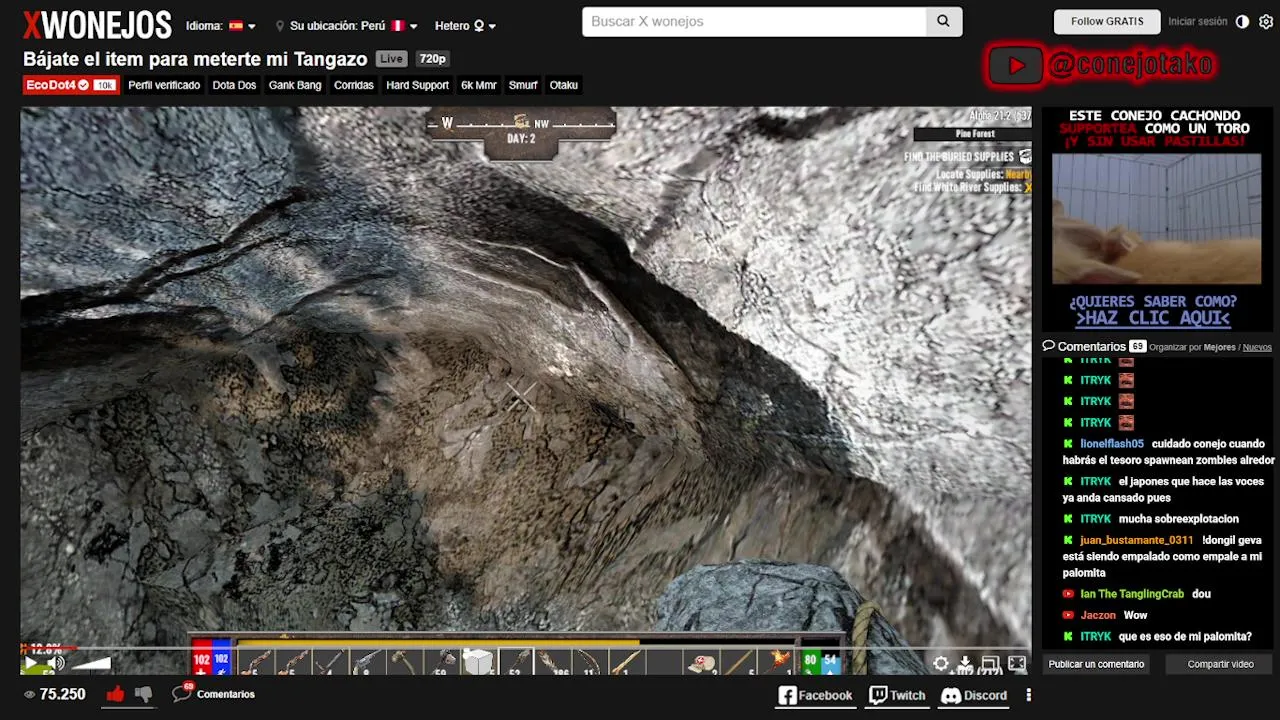
Task: Open the three-dot more options menu
Action: [x=1028, y=695]
